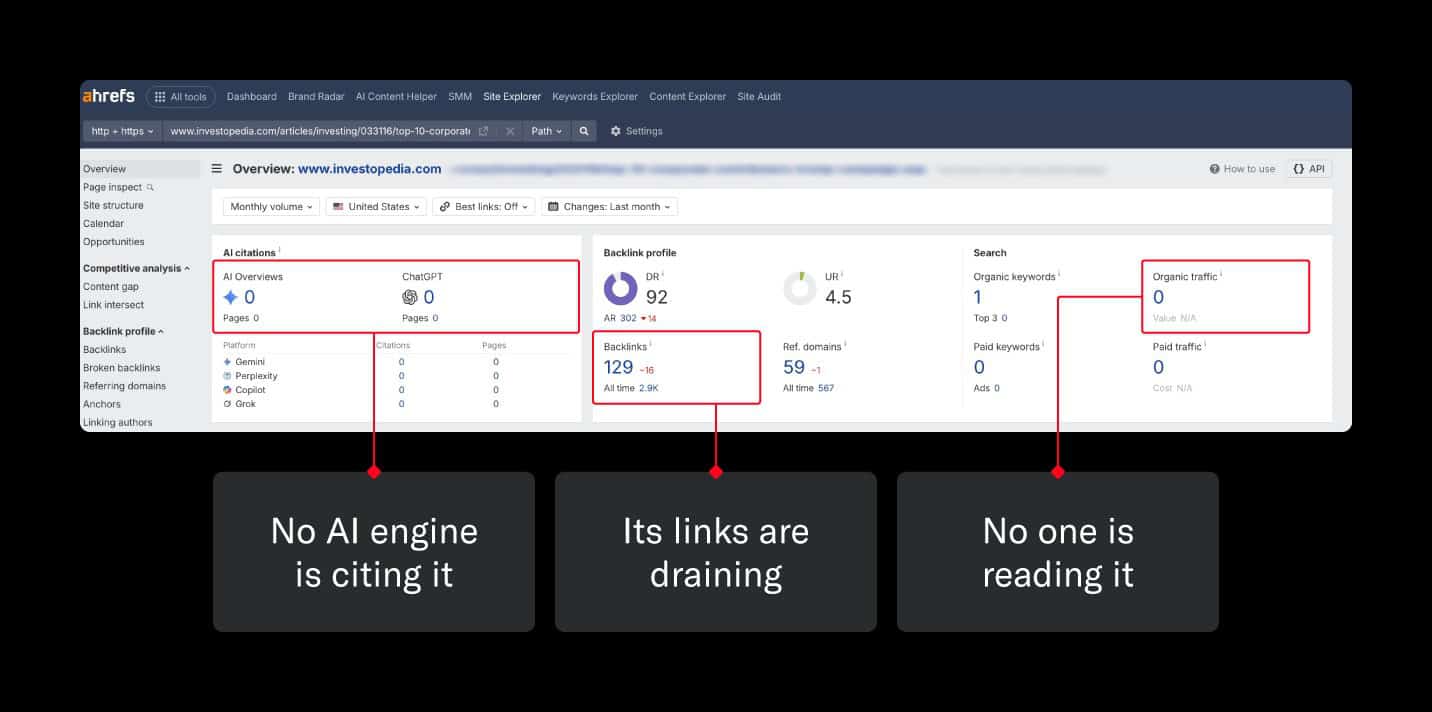Click the AI Overviews citation count
1432x712 pixels.
coord(249,297)
